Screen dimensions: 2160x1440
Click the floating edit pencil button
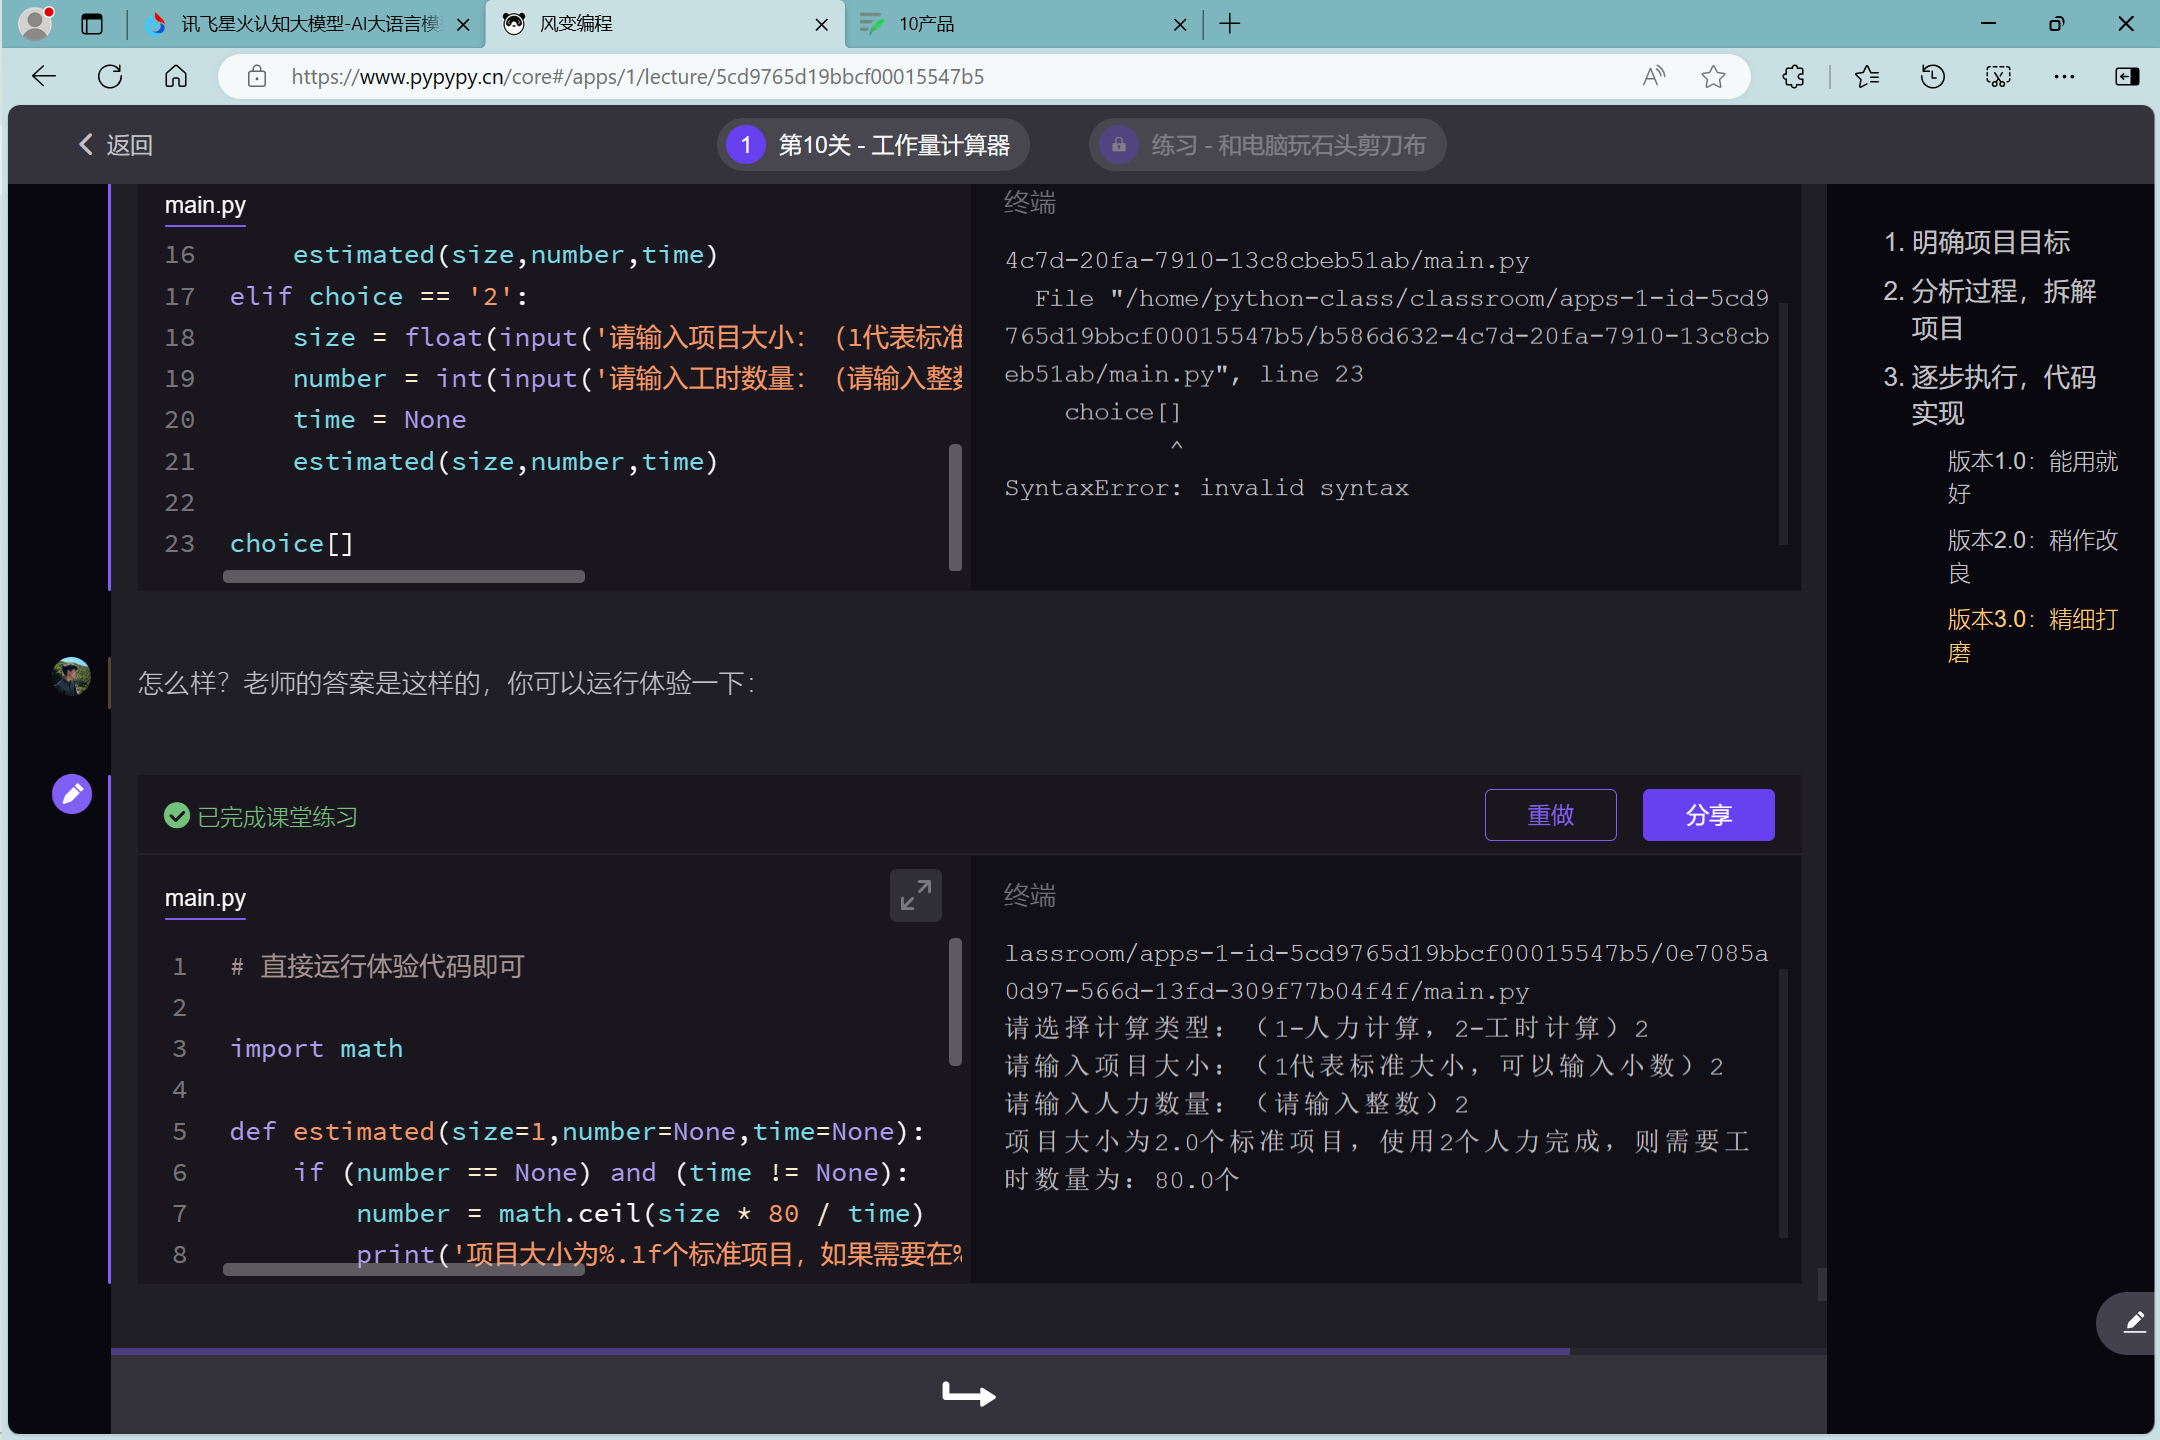pyautogui.click(x=2133, y=1323)
